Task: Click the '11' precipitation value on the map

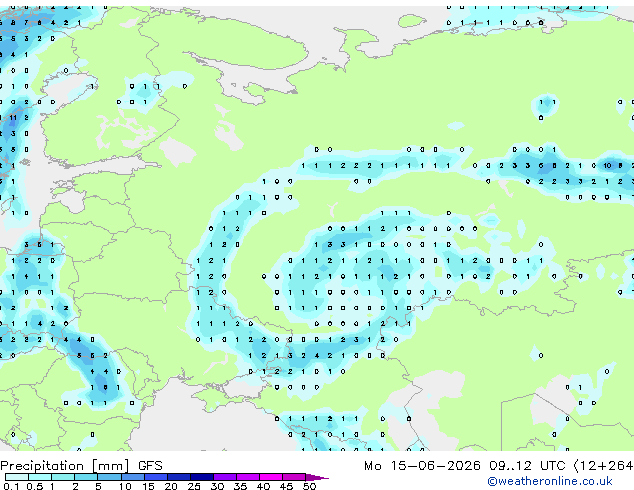Action: tap(13, 118)
